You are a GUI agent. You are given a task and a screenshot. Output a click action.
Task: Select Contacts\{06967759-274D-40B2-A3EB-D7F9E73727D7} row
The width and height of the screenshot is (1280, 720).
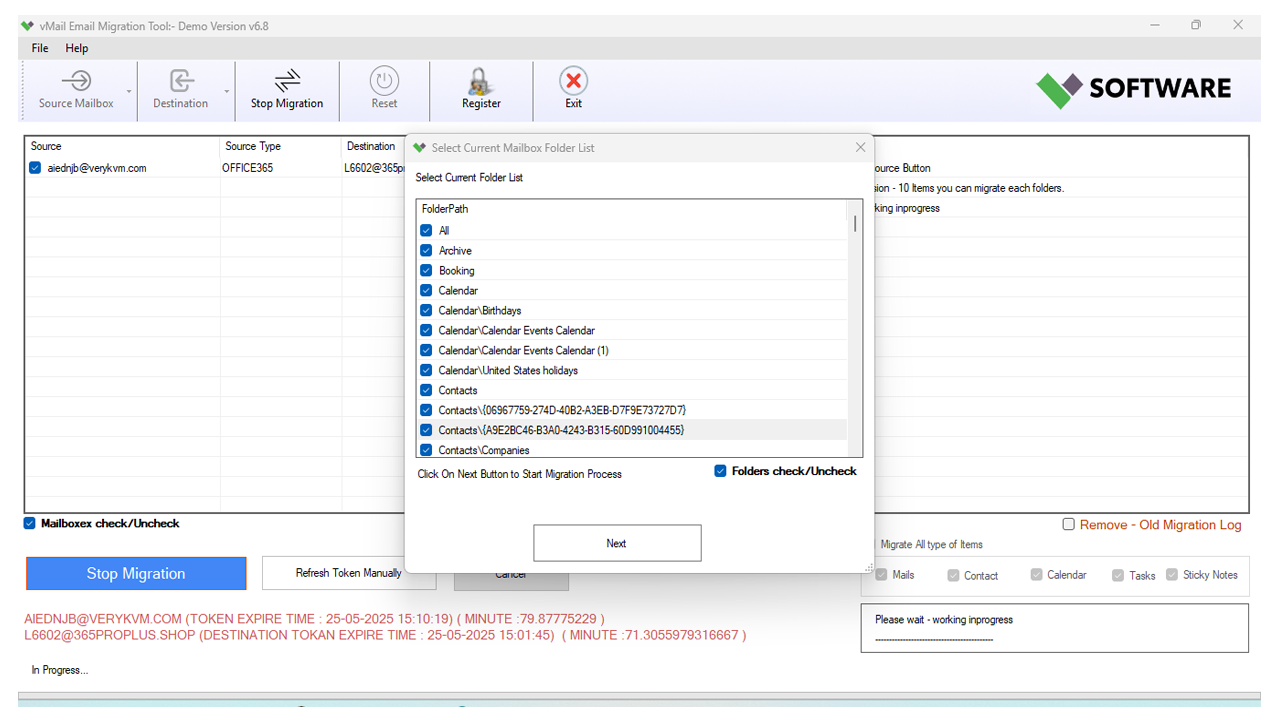point(632,410)
